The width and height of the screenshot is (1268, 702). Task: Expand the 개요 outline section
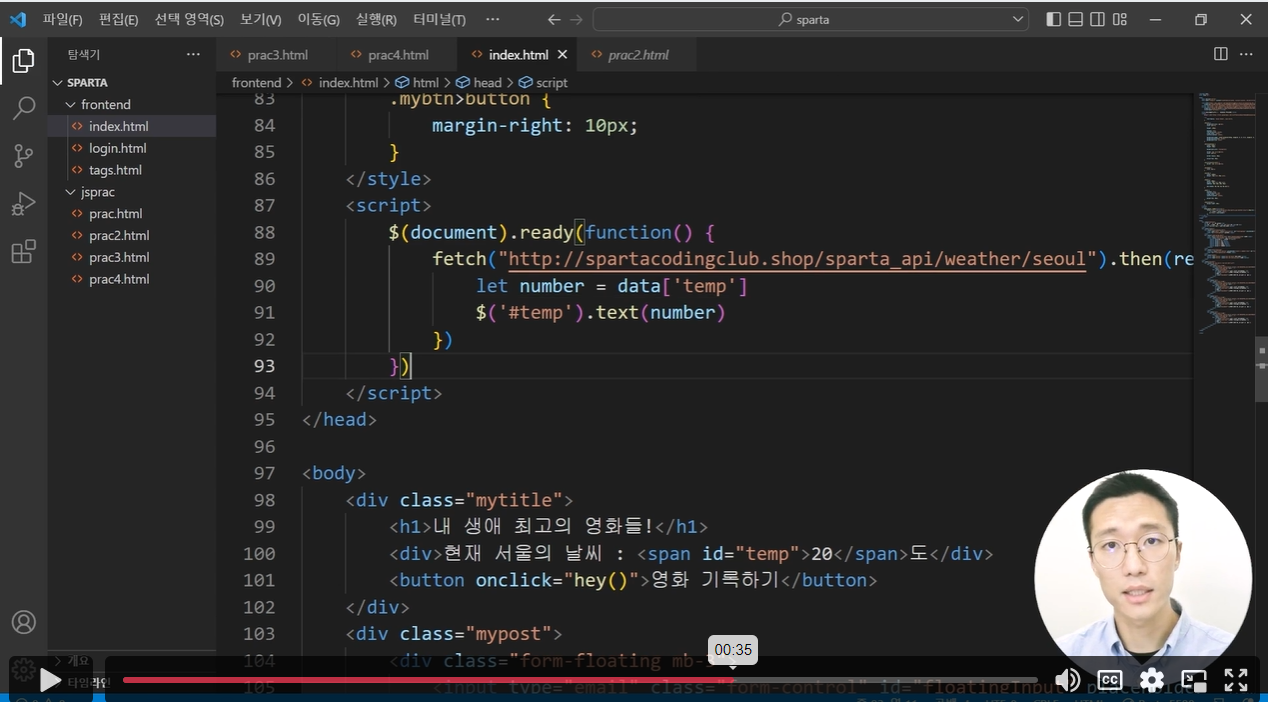pyautogui.click(x=72, y=660)
